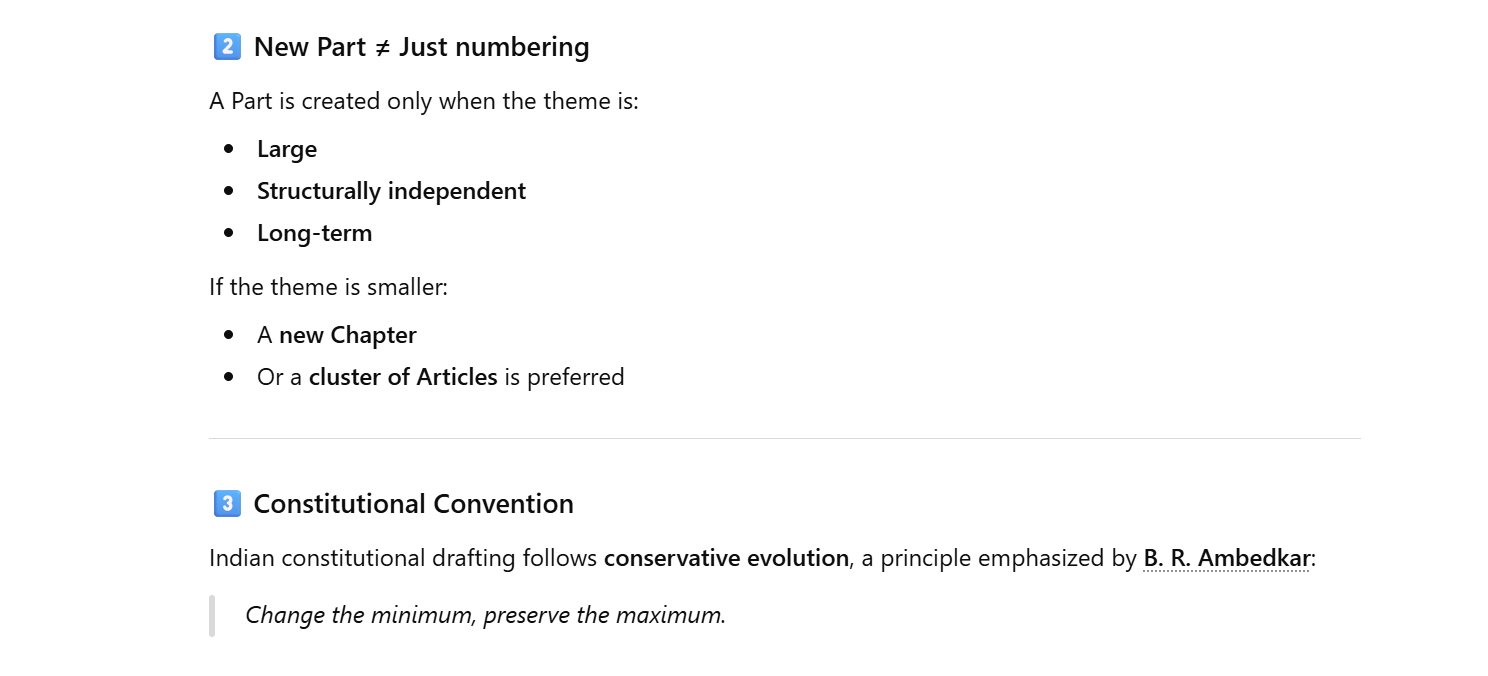The height and width of the screenshot is (676, 1488).
Task: Click the bold "cluster of Articles" text
Action: (x=403, y=377)
